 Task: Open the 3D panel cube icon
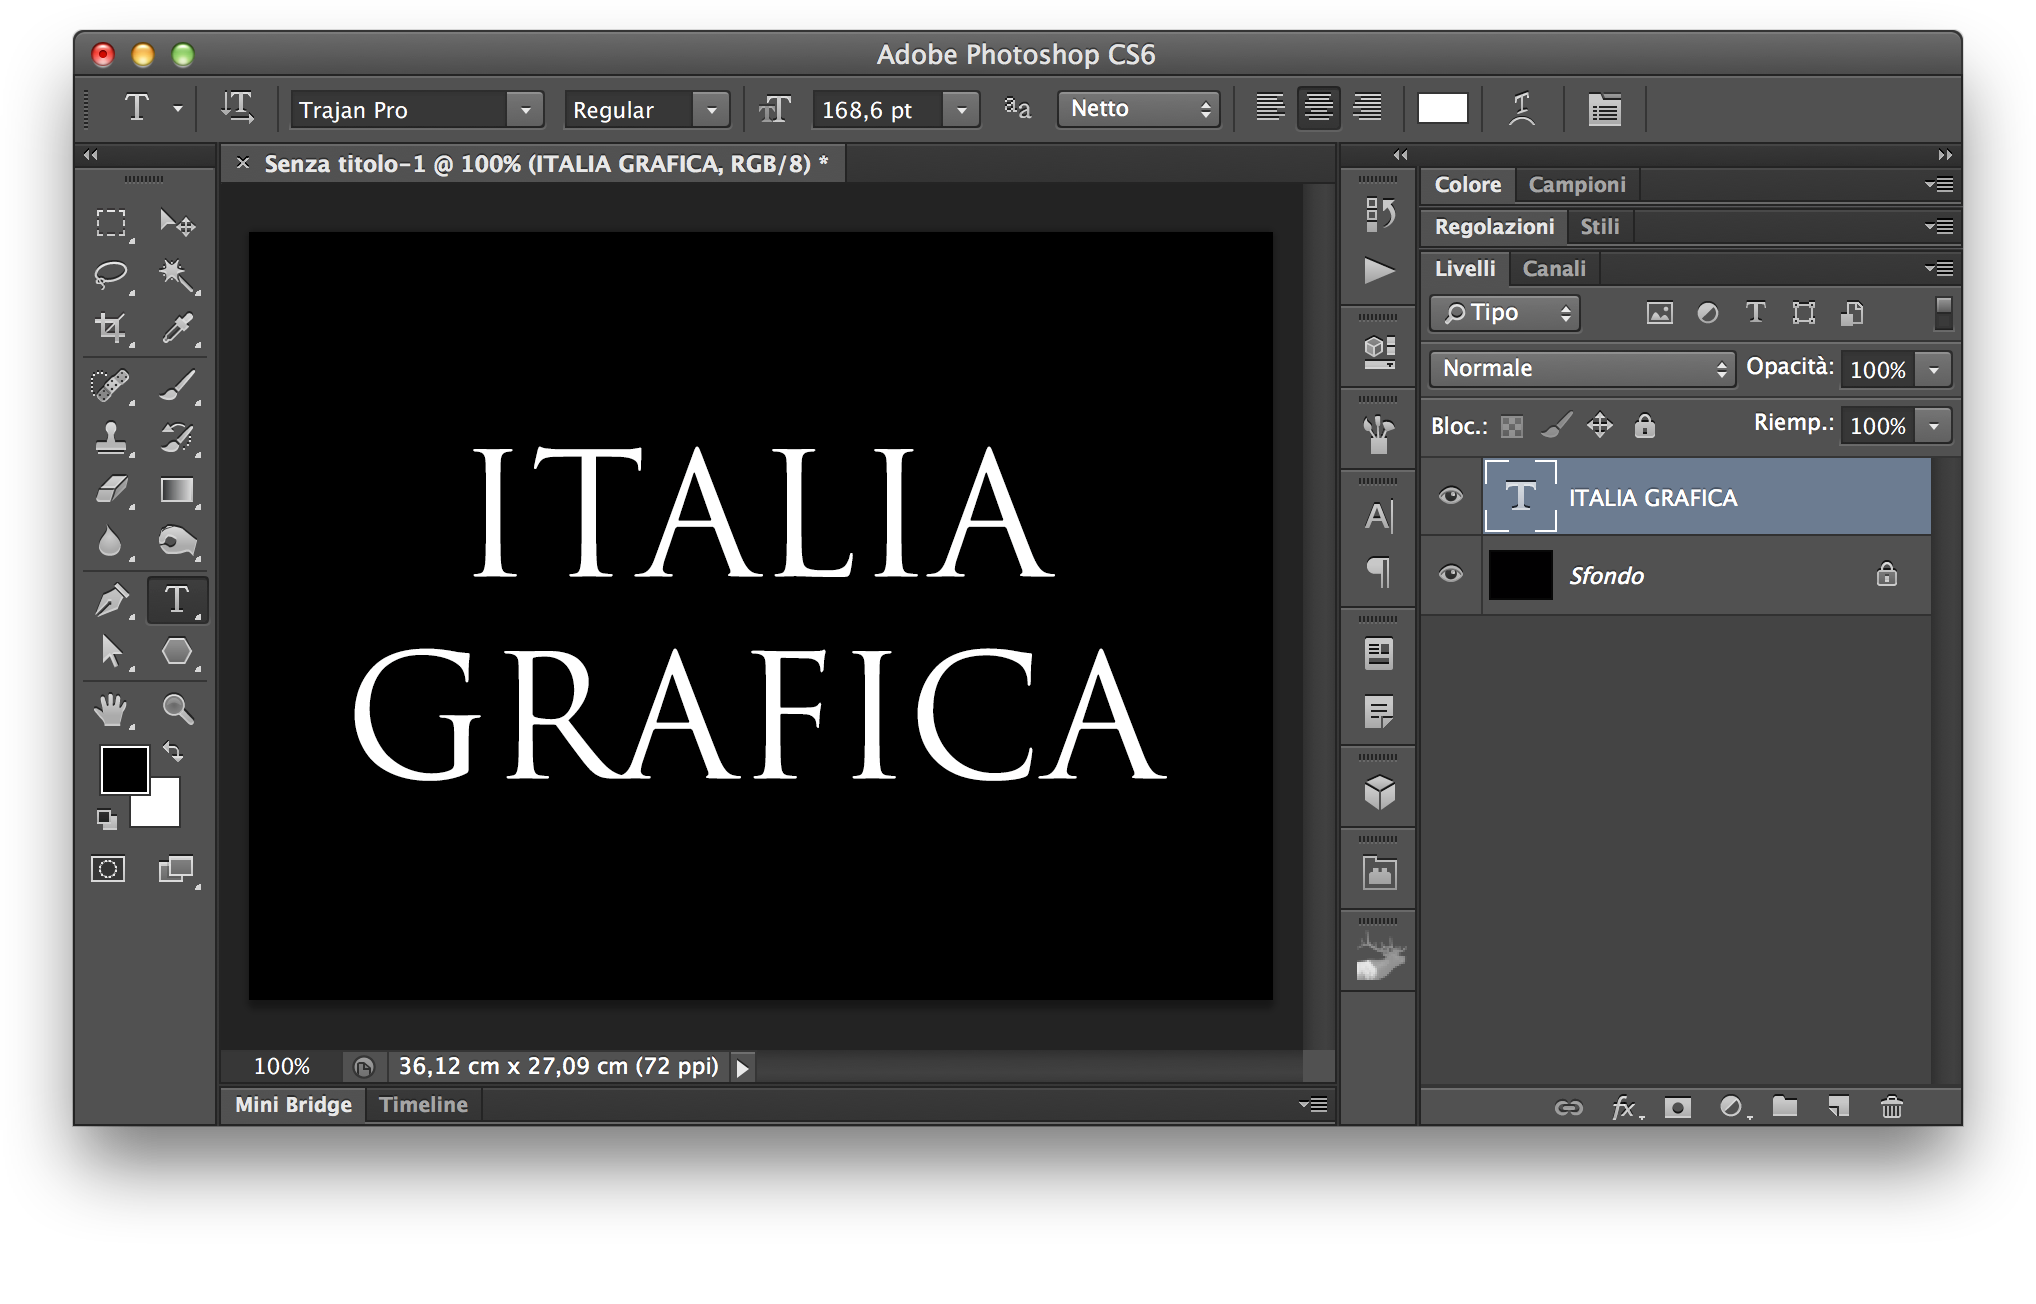click(x=1379, y=792)
